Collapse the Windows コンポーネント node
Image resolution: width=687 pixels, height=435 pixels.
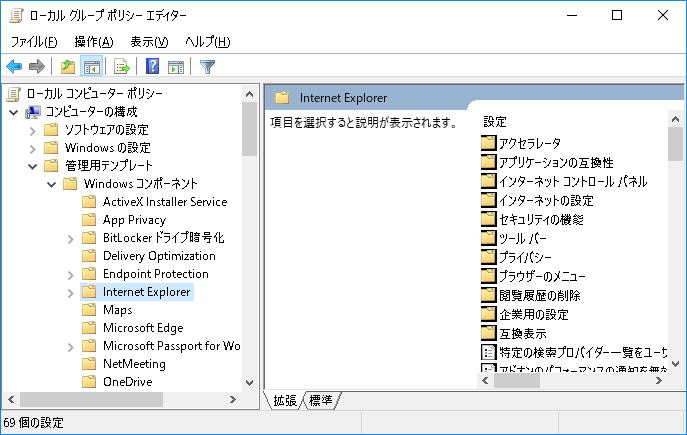pos(51,184)
